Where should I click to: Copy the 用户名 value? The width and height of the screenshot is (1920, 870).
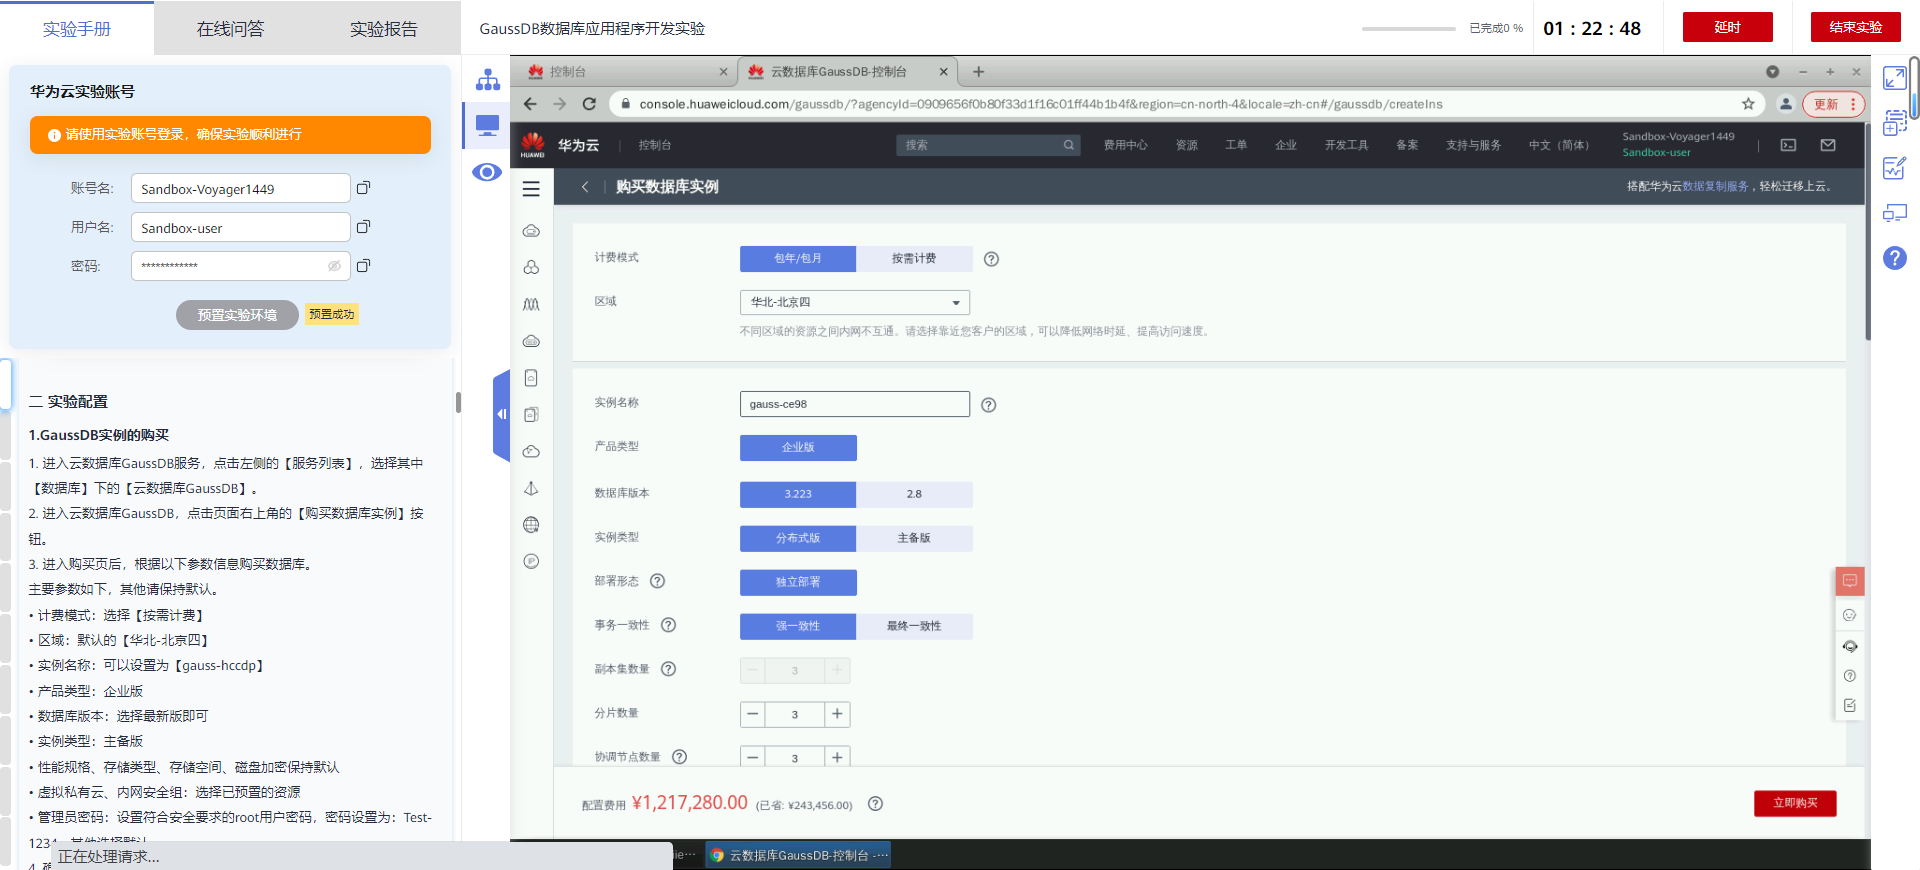coord(364,227)
